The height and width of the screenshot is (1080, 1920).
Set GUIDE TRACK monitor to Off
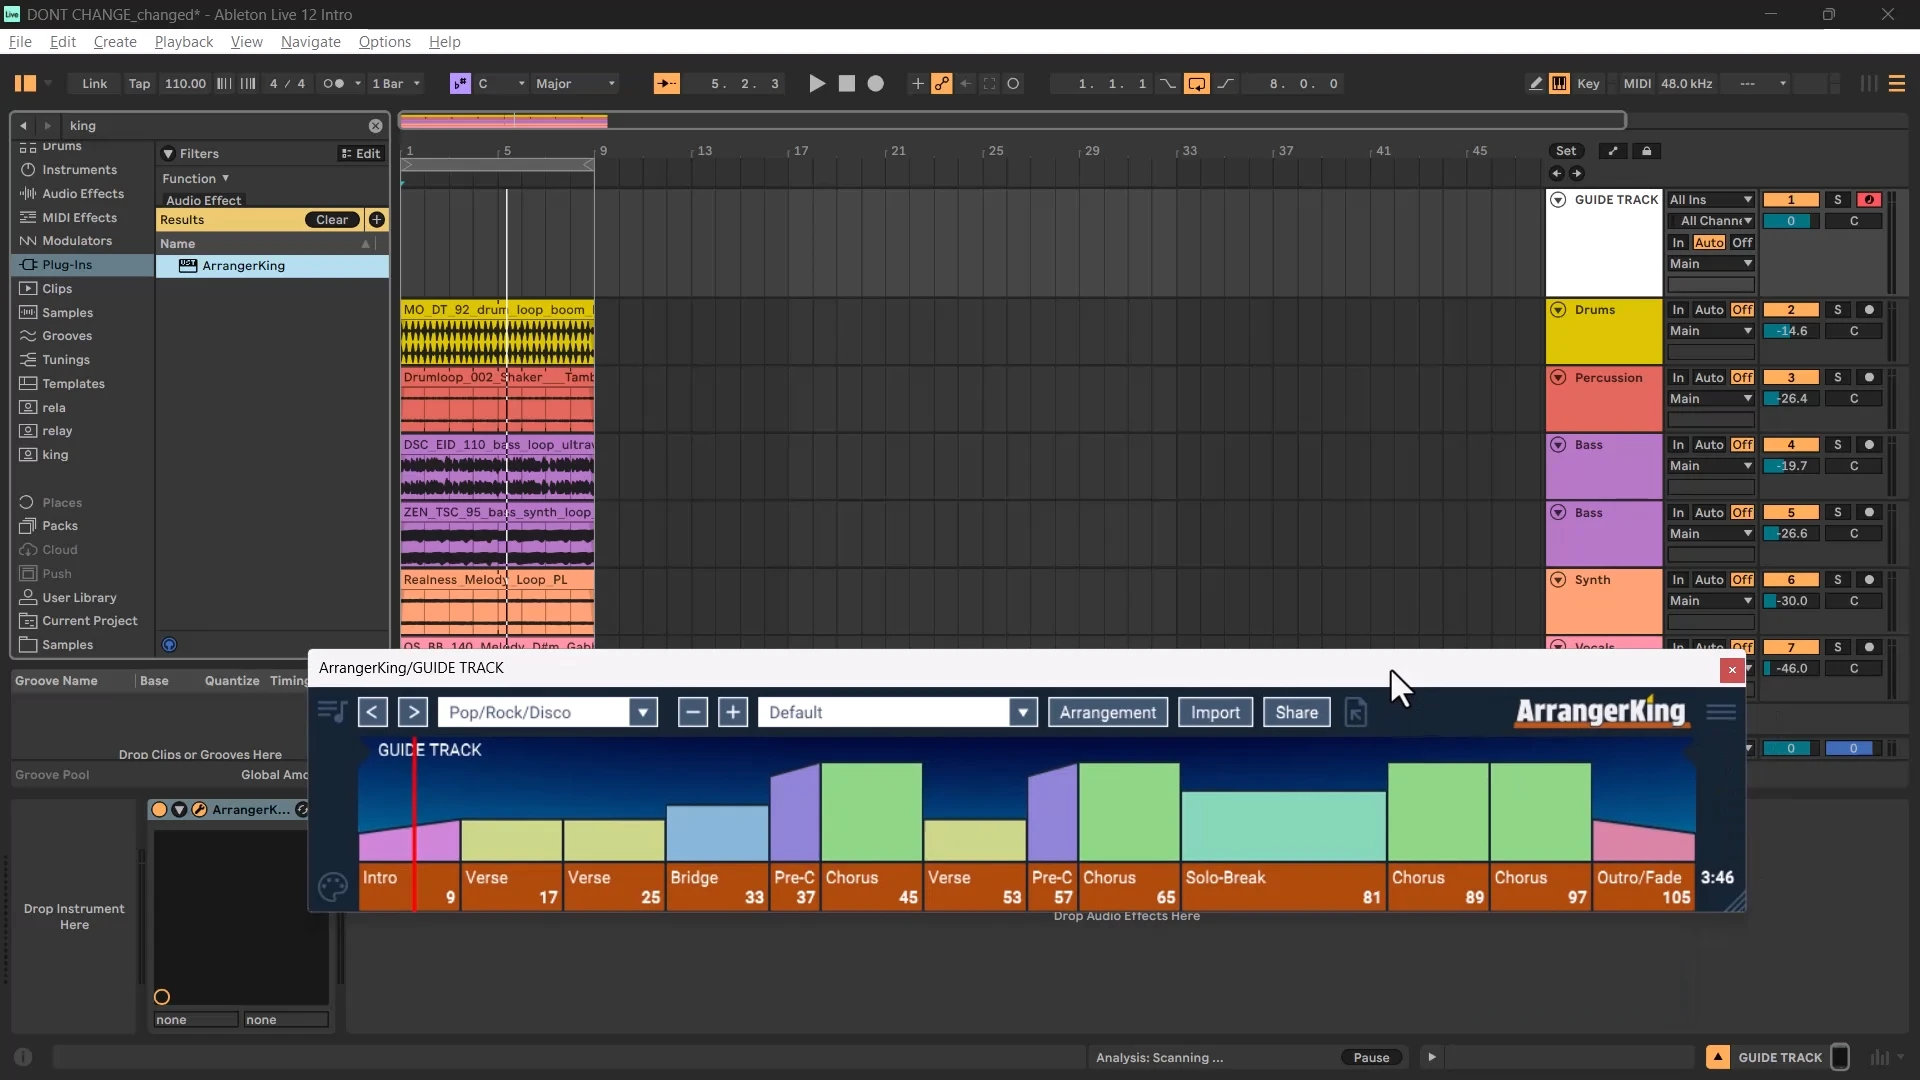click(x=1742, y=243)
